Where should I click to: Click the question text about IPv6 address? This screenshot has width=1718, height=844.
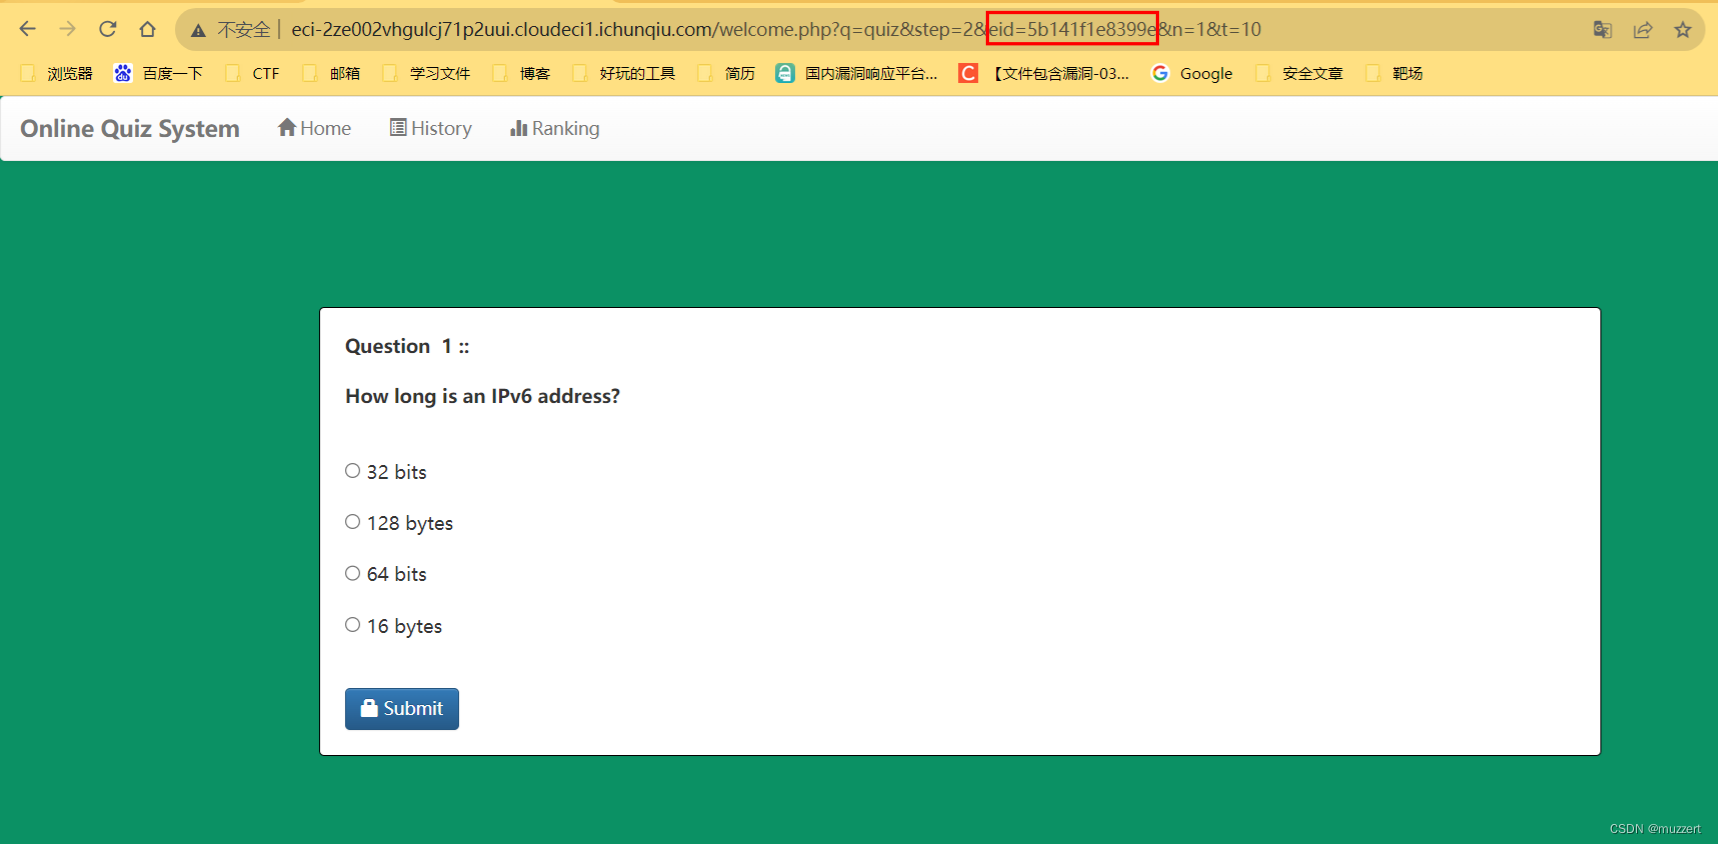(483, 396)
